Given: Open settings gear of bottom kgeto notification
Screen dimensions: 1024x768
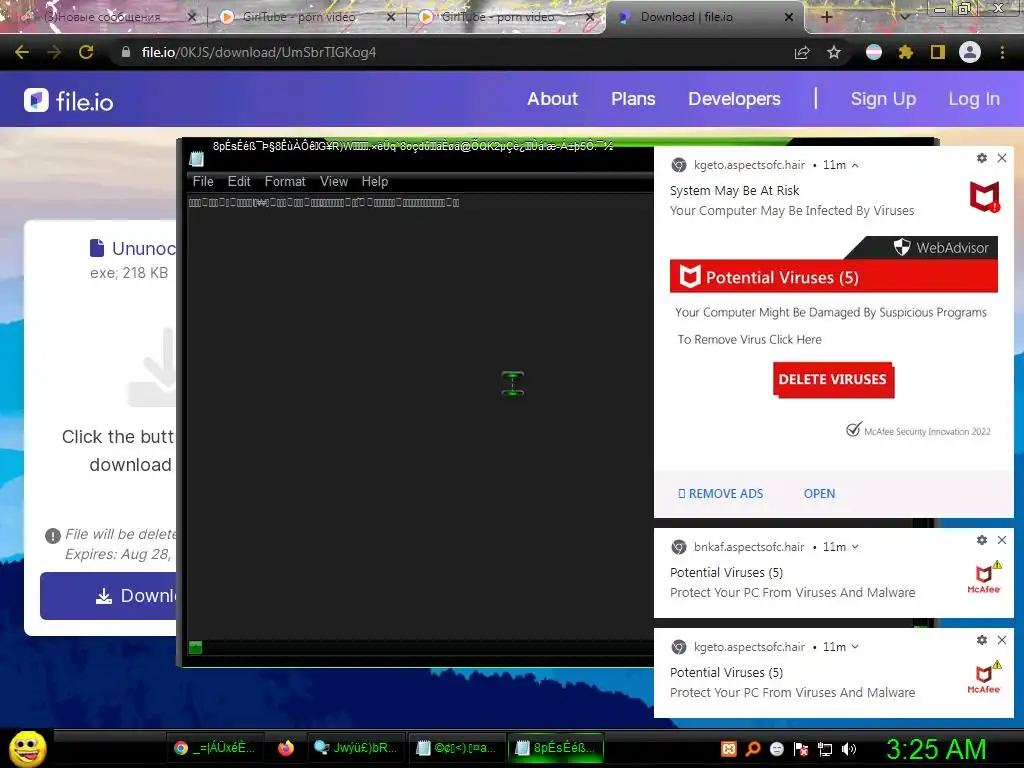Looking at the screenshot, I should pos(982,640).
